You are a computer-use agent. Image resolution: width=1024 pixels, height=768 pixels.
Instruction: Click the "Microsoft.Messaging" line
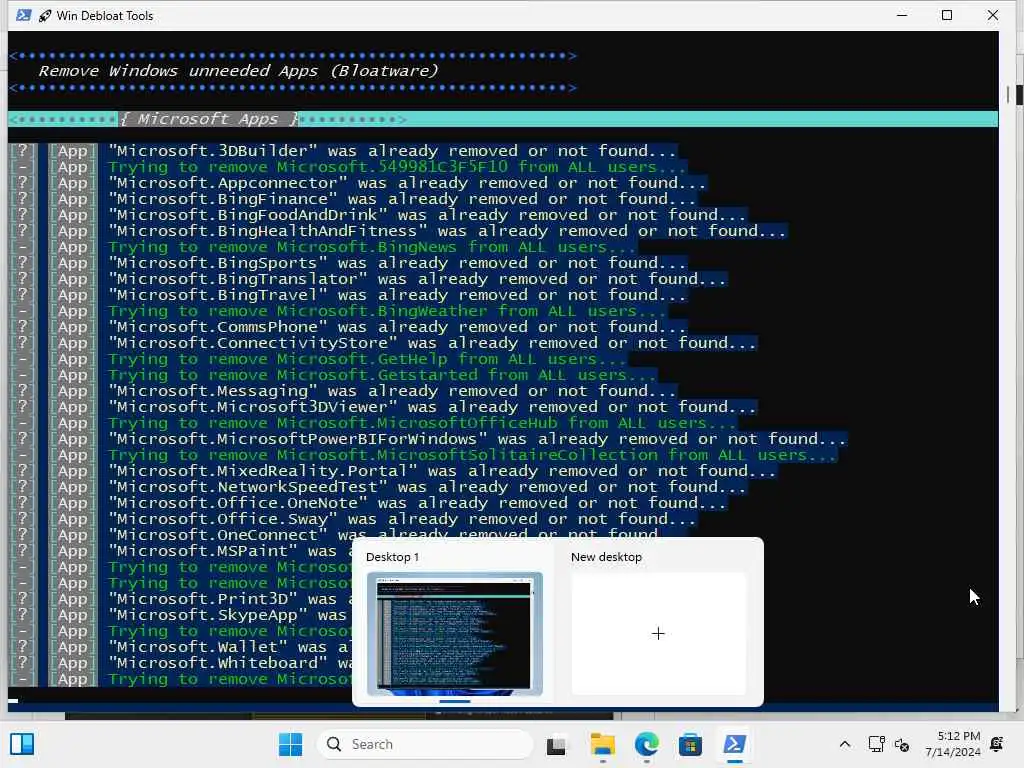coord(392,391)
